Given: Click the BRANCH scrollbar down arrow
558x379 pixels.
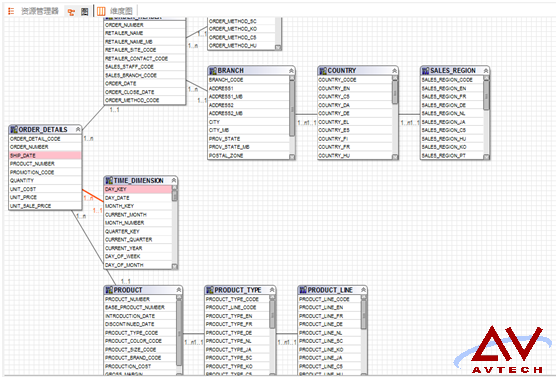Looking at the screenshot, I should [292, 157].
